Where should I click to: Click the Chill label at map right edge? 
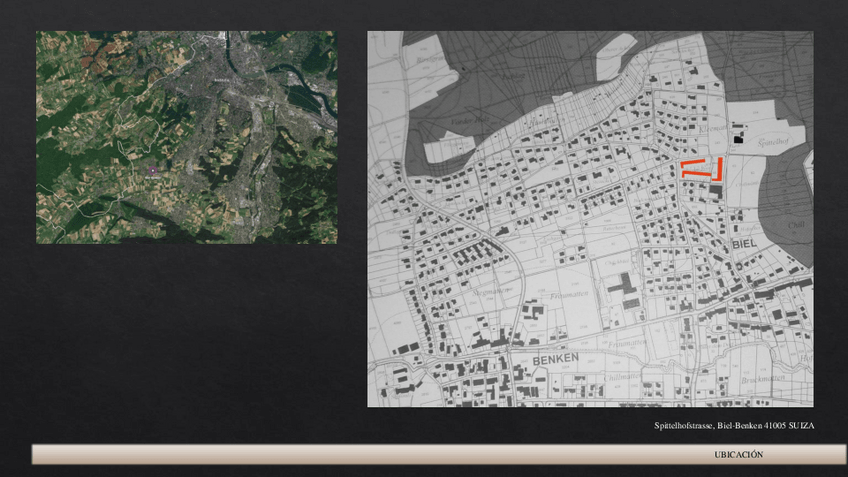pyautogui.click(x=798, y=225)
